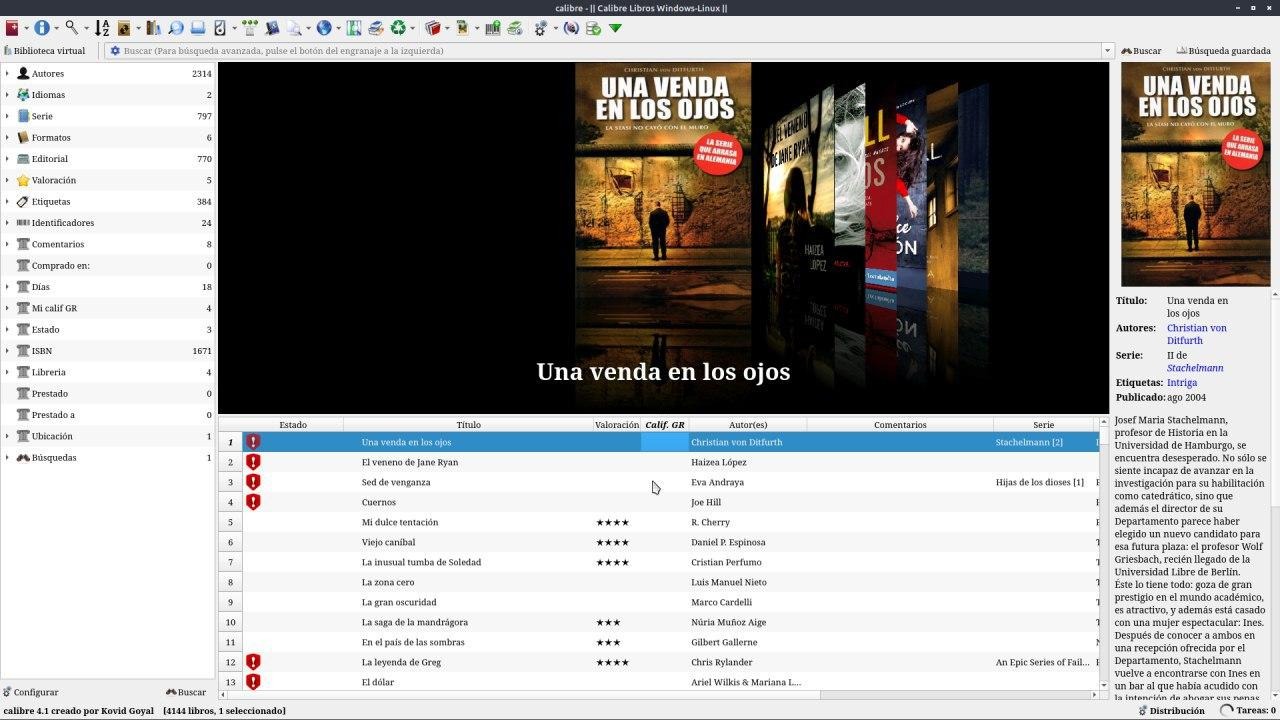The width and height of the screenshot is (1280, 720).
Task: Click the red status icon for Cuernos
Action: click(253, 502)
